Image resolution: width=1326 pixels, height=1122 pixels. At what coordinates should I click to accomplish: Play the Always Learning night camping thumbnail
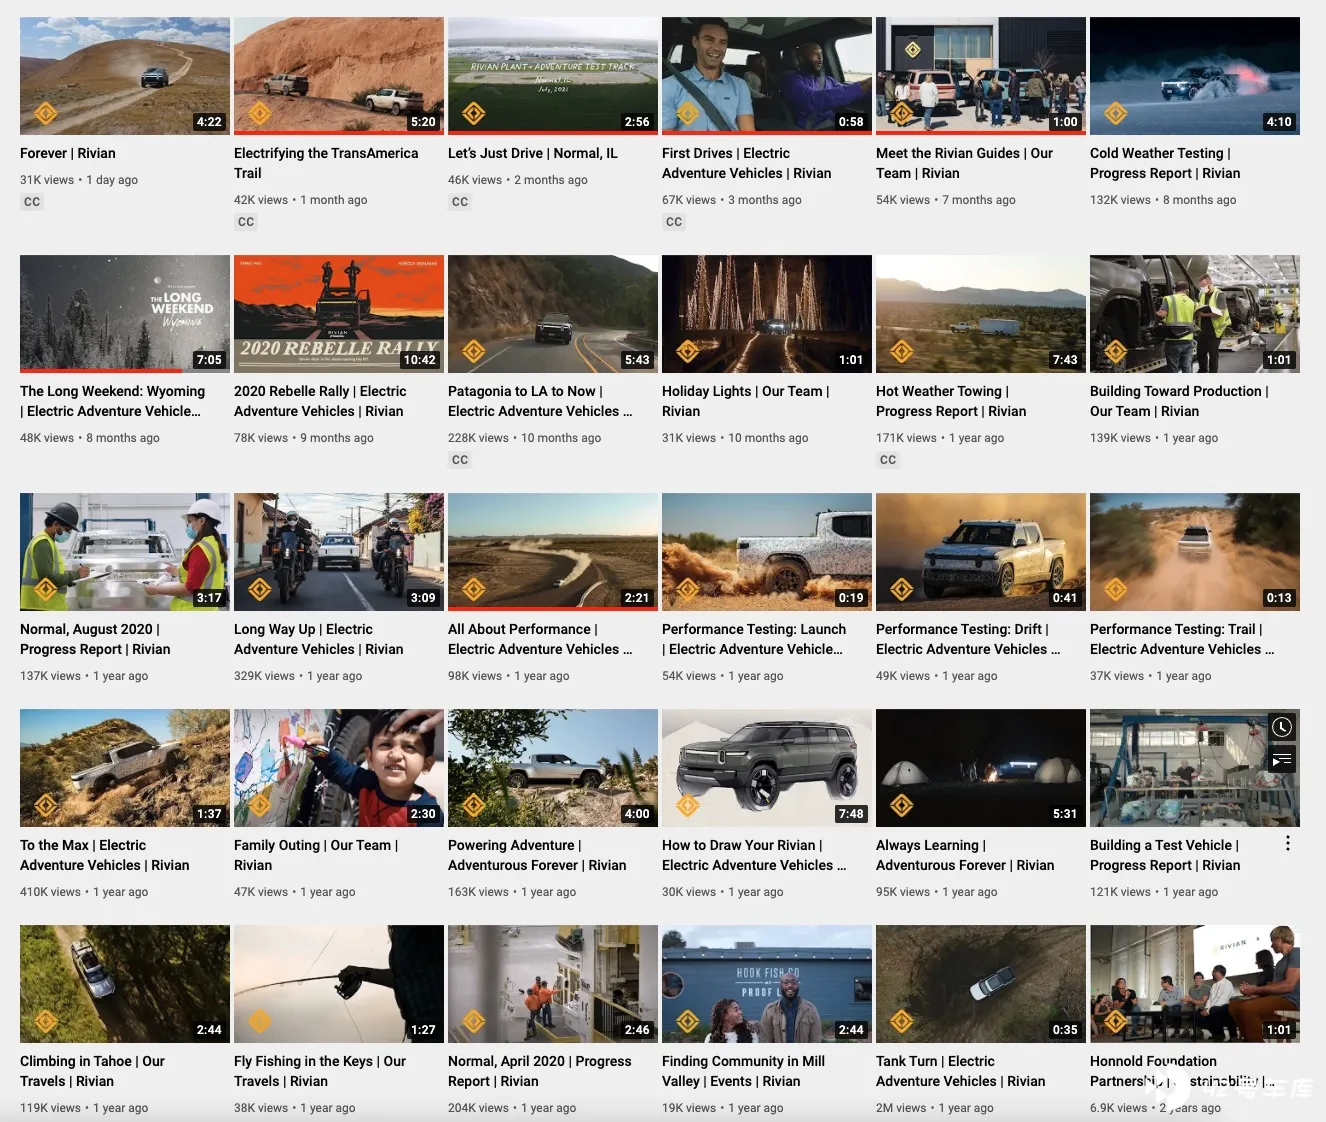(981, 767)
